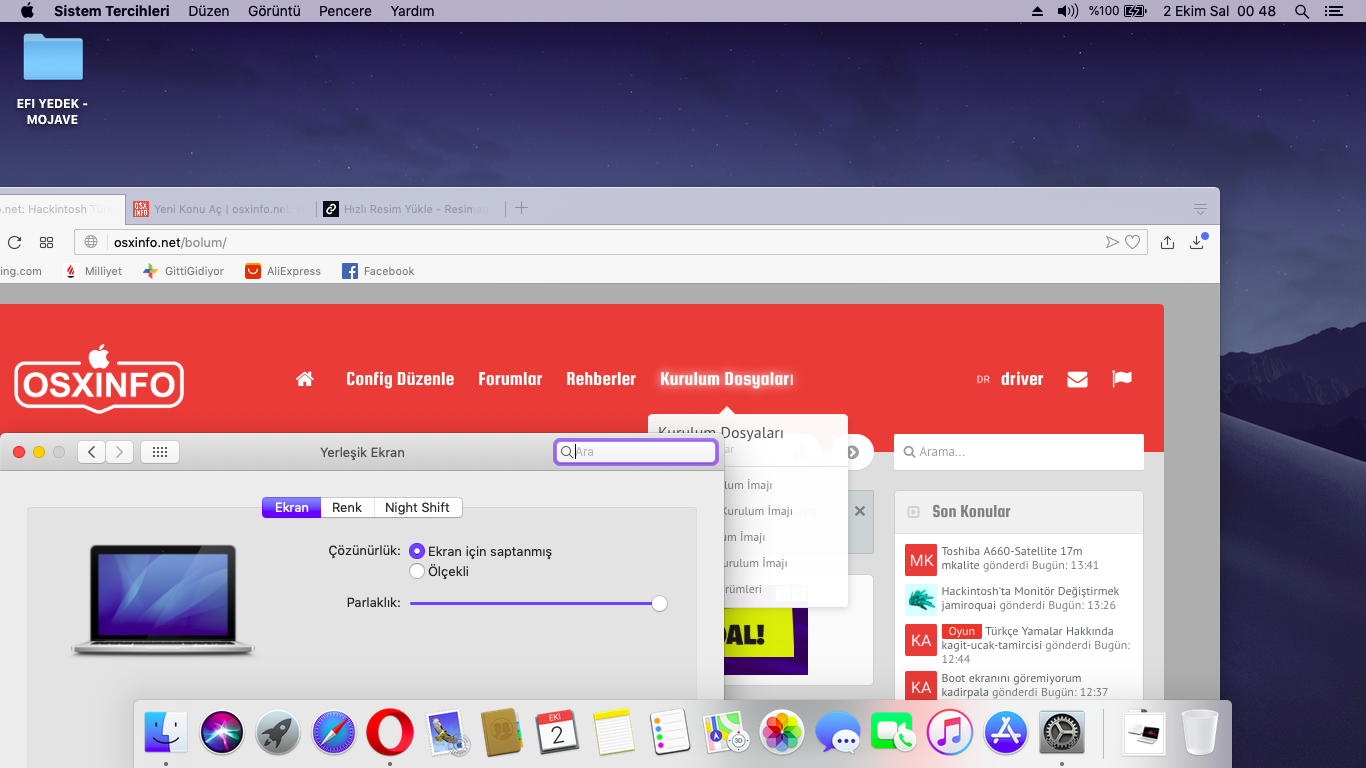Open the Opera downloads icon
Viewport: 1366px width, 768px height.
click(1197, 242)
